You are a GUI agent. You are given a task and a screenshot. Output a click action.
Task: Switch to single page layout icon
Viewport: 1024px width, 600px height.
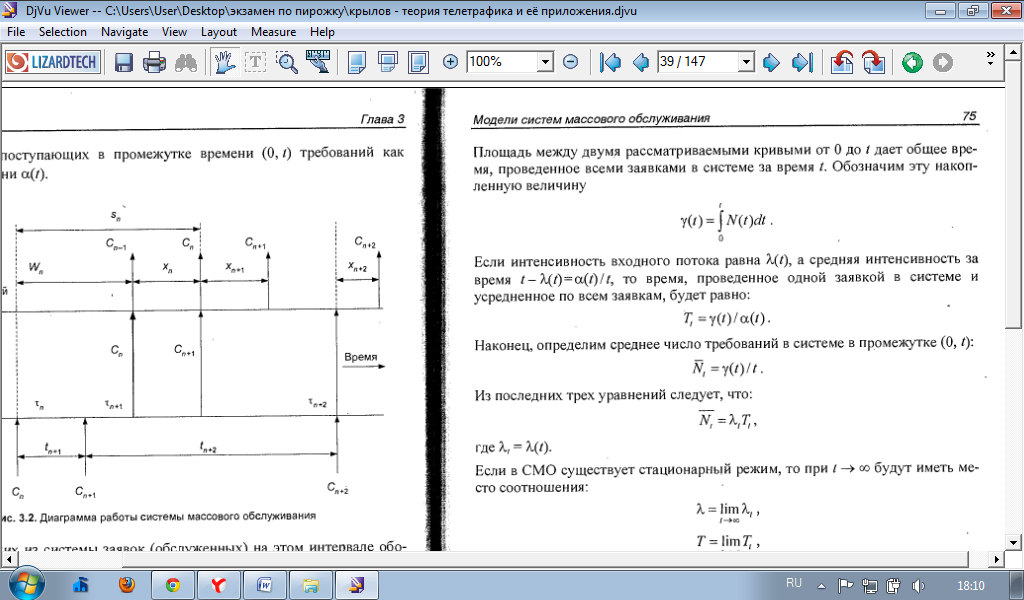click(357, 63)
